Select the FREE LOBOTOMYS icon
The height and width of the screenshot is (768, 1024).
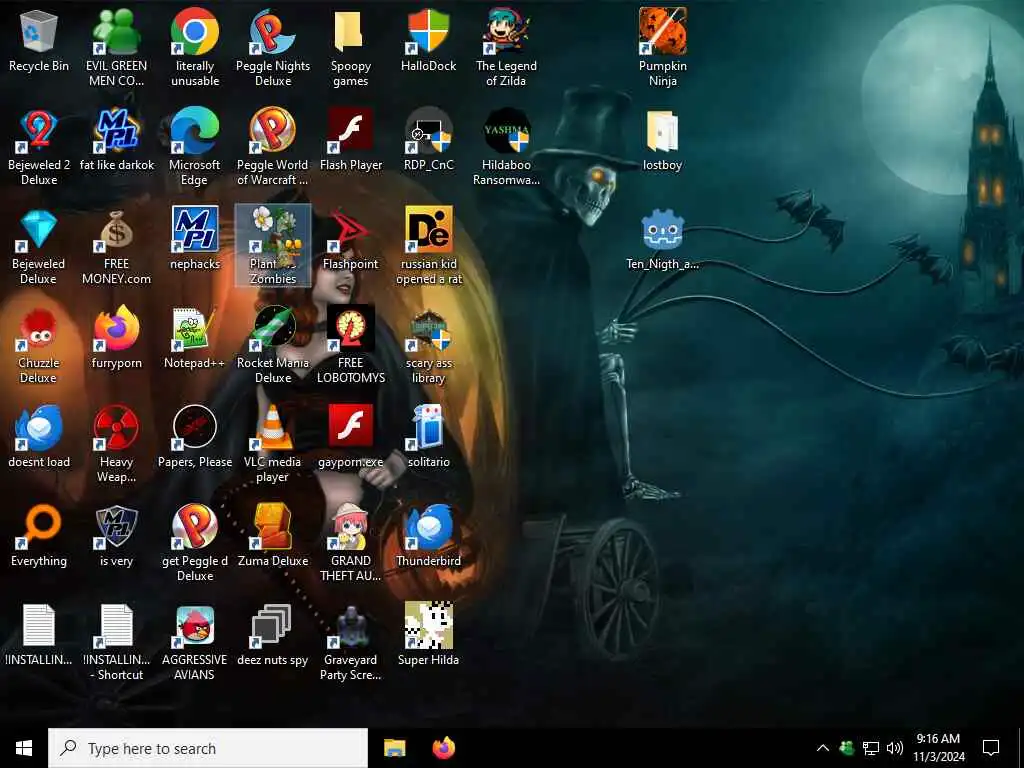(x=351, y=345)
